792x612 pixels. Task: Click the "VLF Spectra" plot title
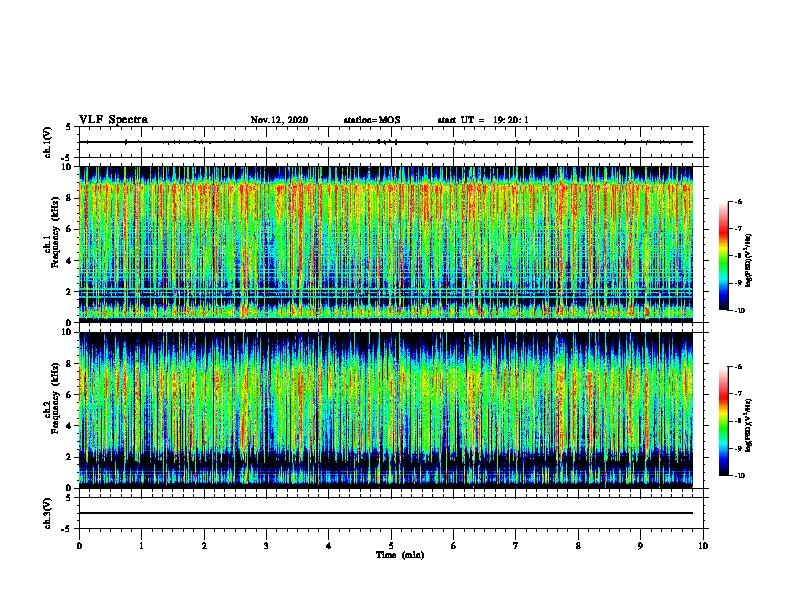113,120
